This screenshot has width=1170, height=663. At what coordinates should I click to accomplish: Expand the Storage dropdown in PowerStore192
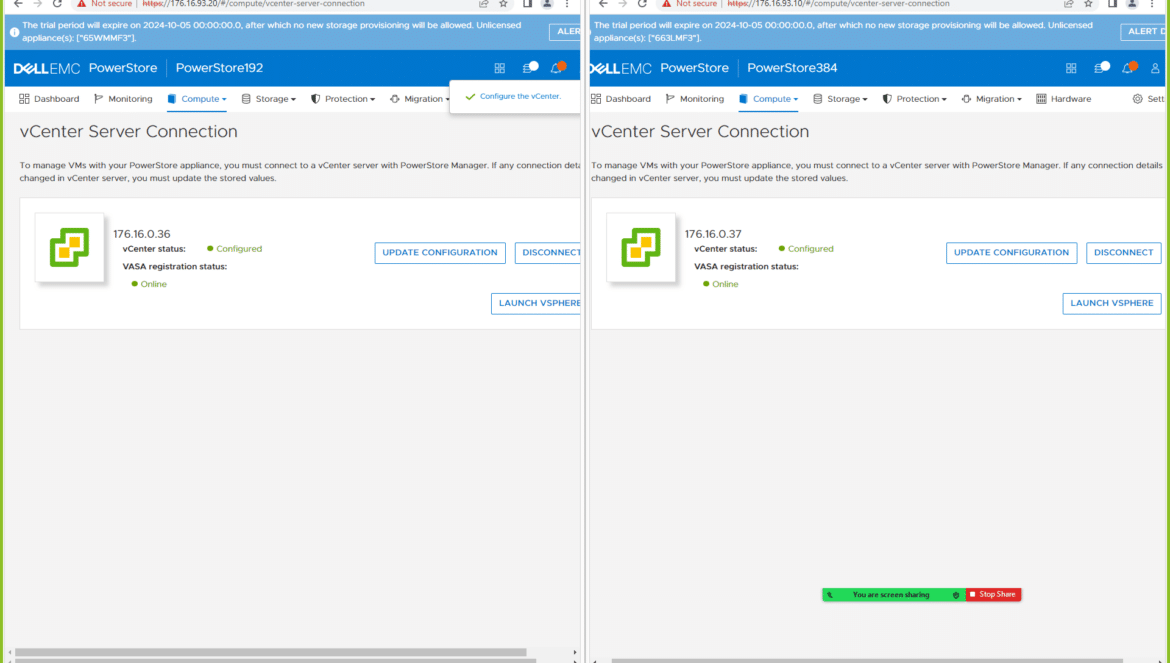click(x=269, y=99)
